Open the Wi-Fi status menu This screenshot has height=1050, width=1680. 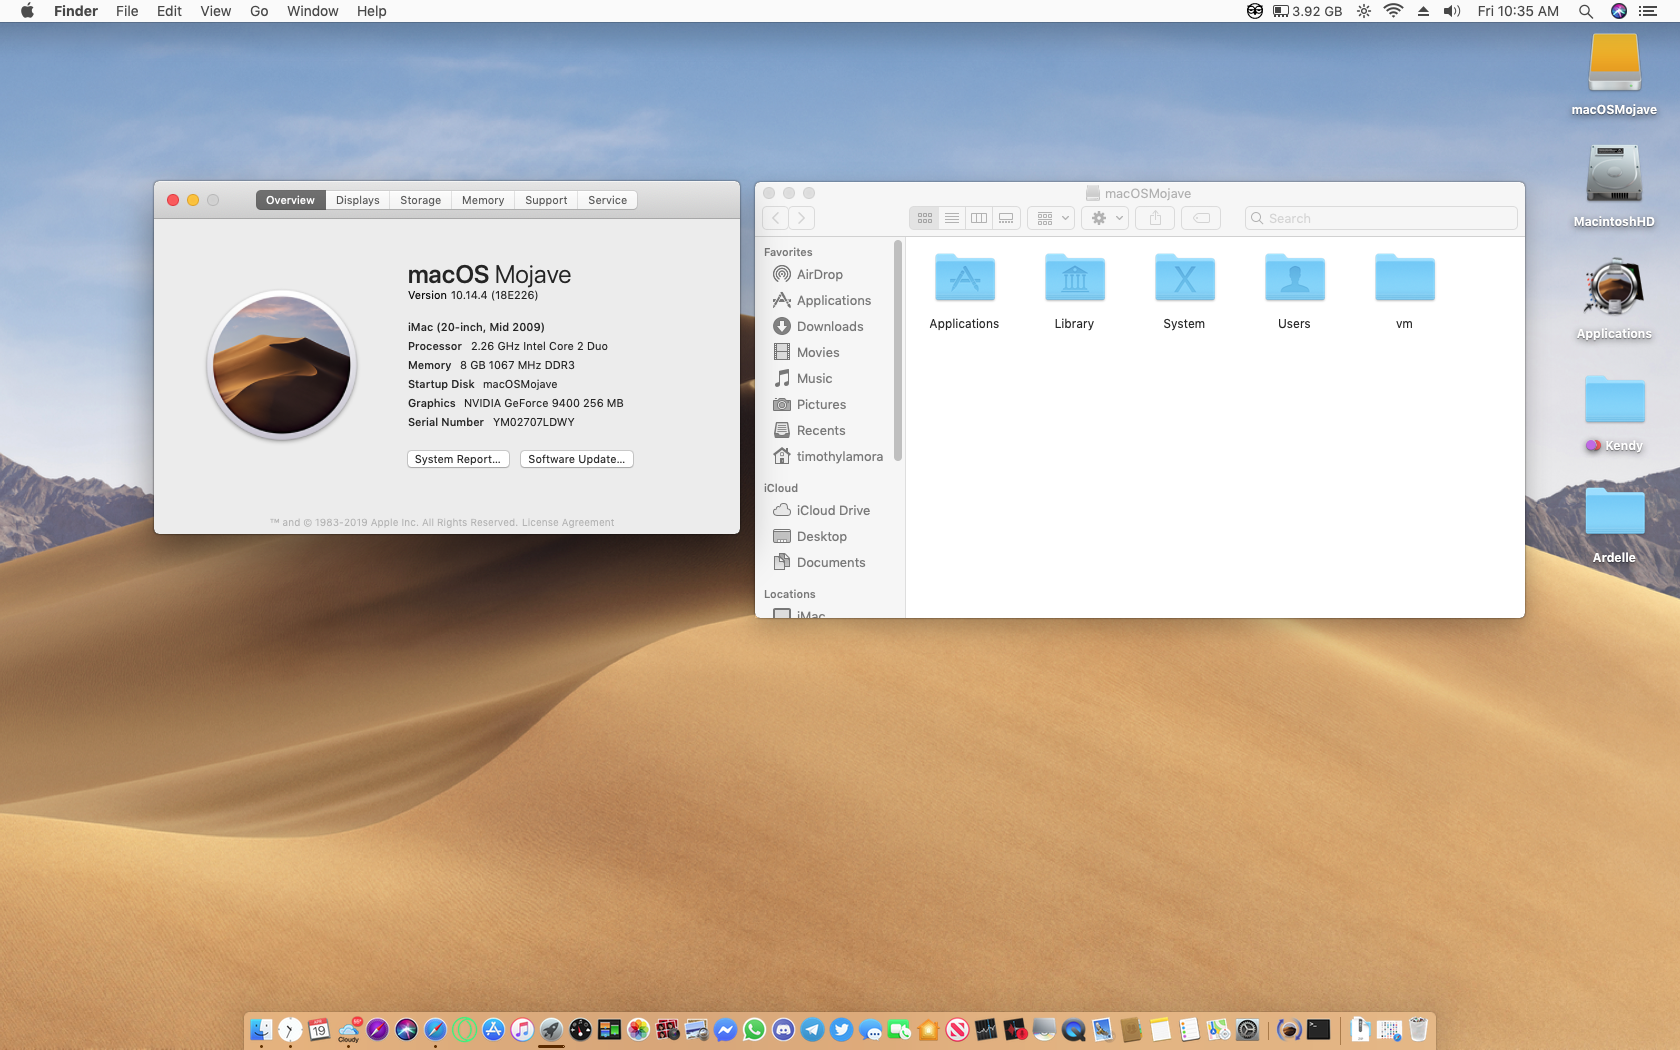[x=1393, y=11]
